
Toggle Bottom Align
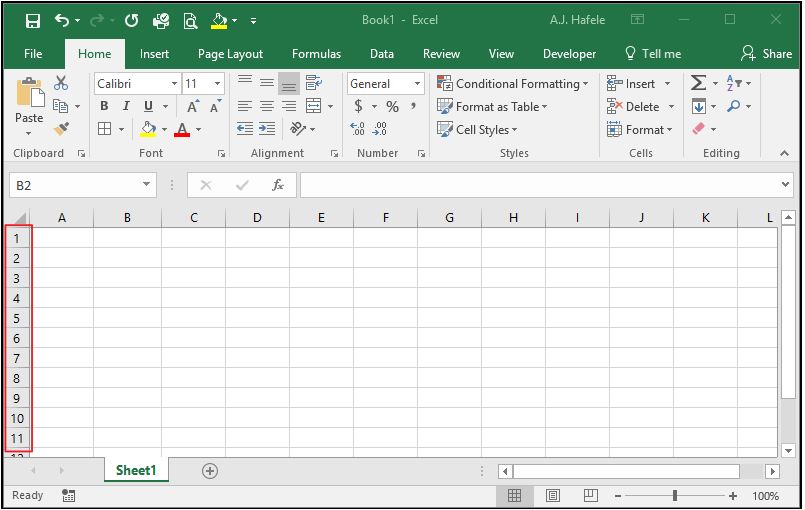point(289,84)
